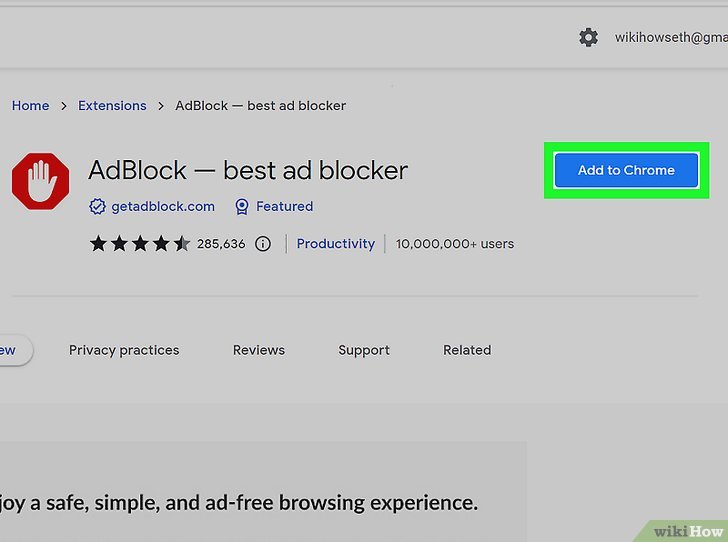728x542 pixels.
Task: Switch to Related tab
Action: [x=467, y=350]
